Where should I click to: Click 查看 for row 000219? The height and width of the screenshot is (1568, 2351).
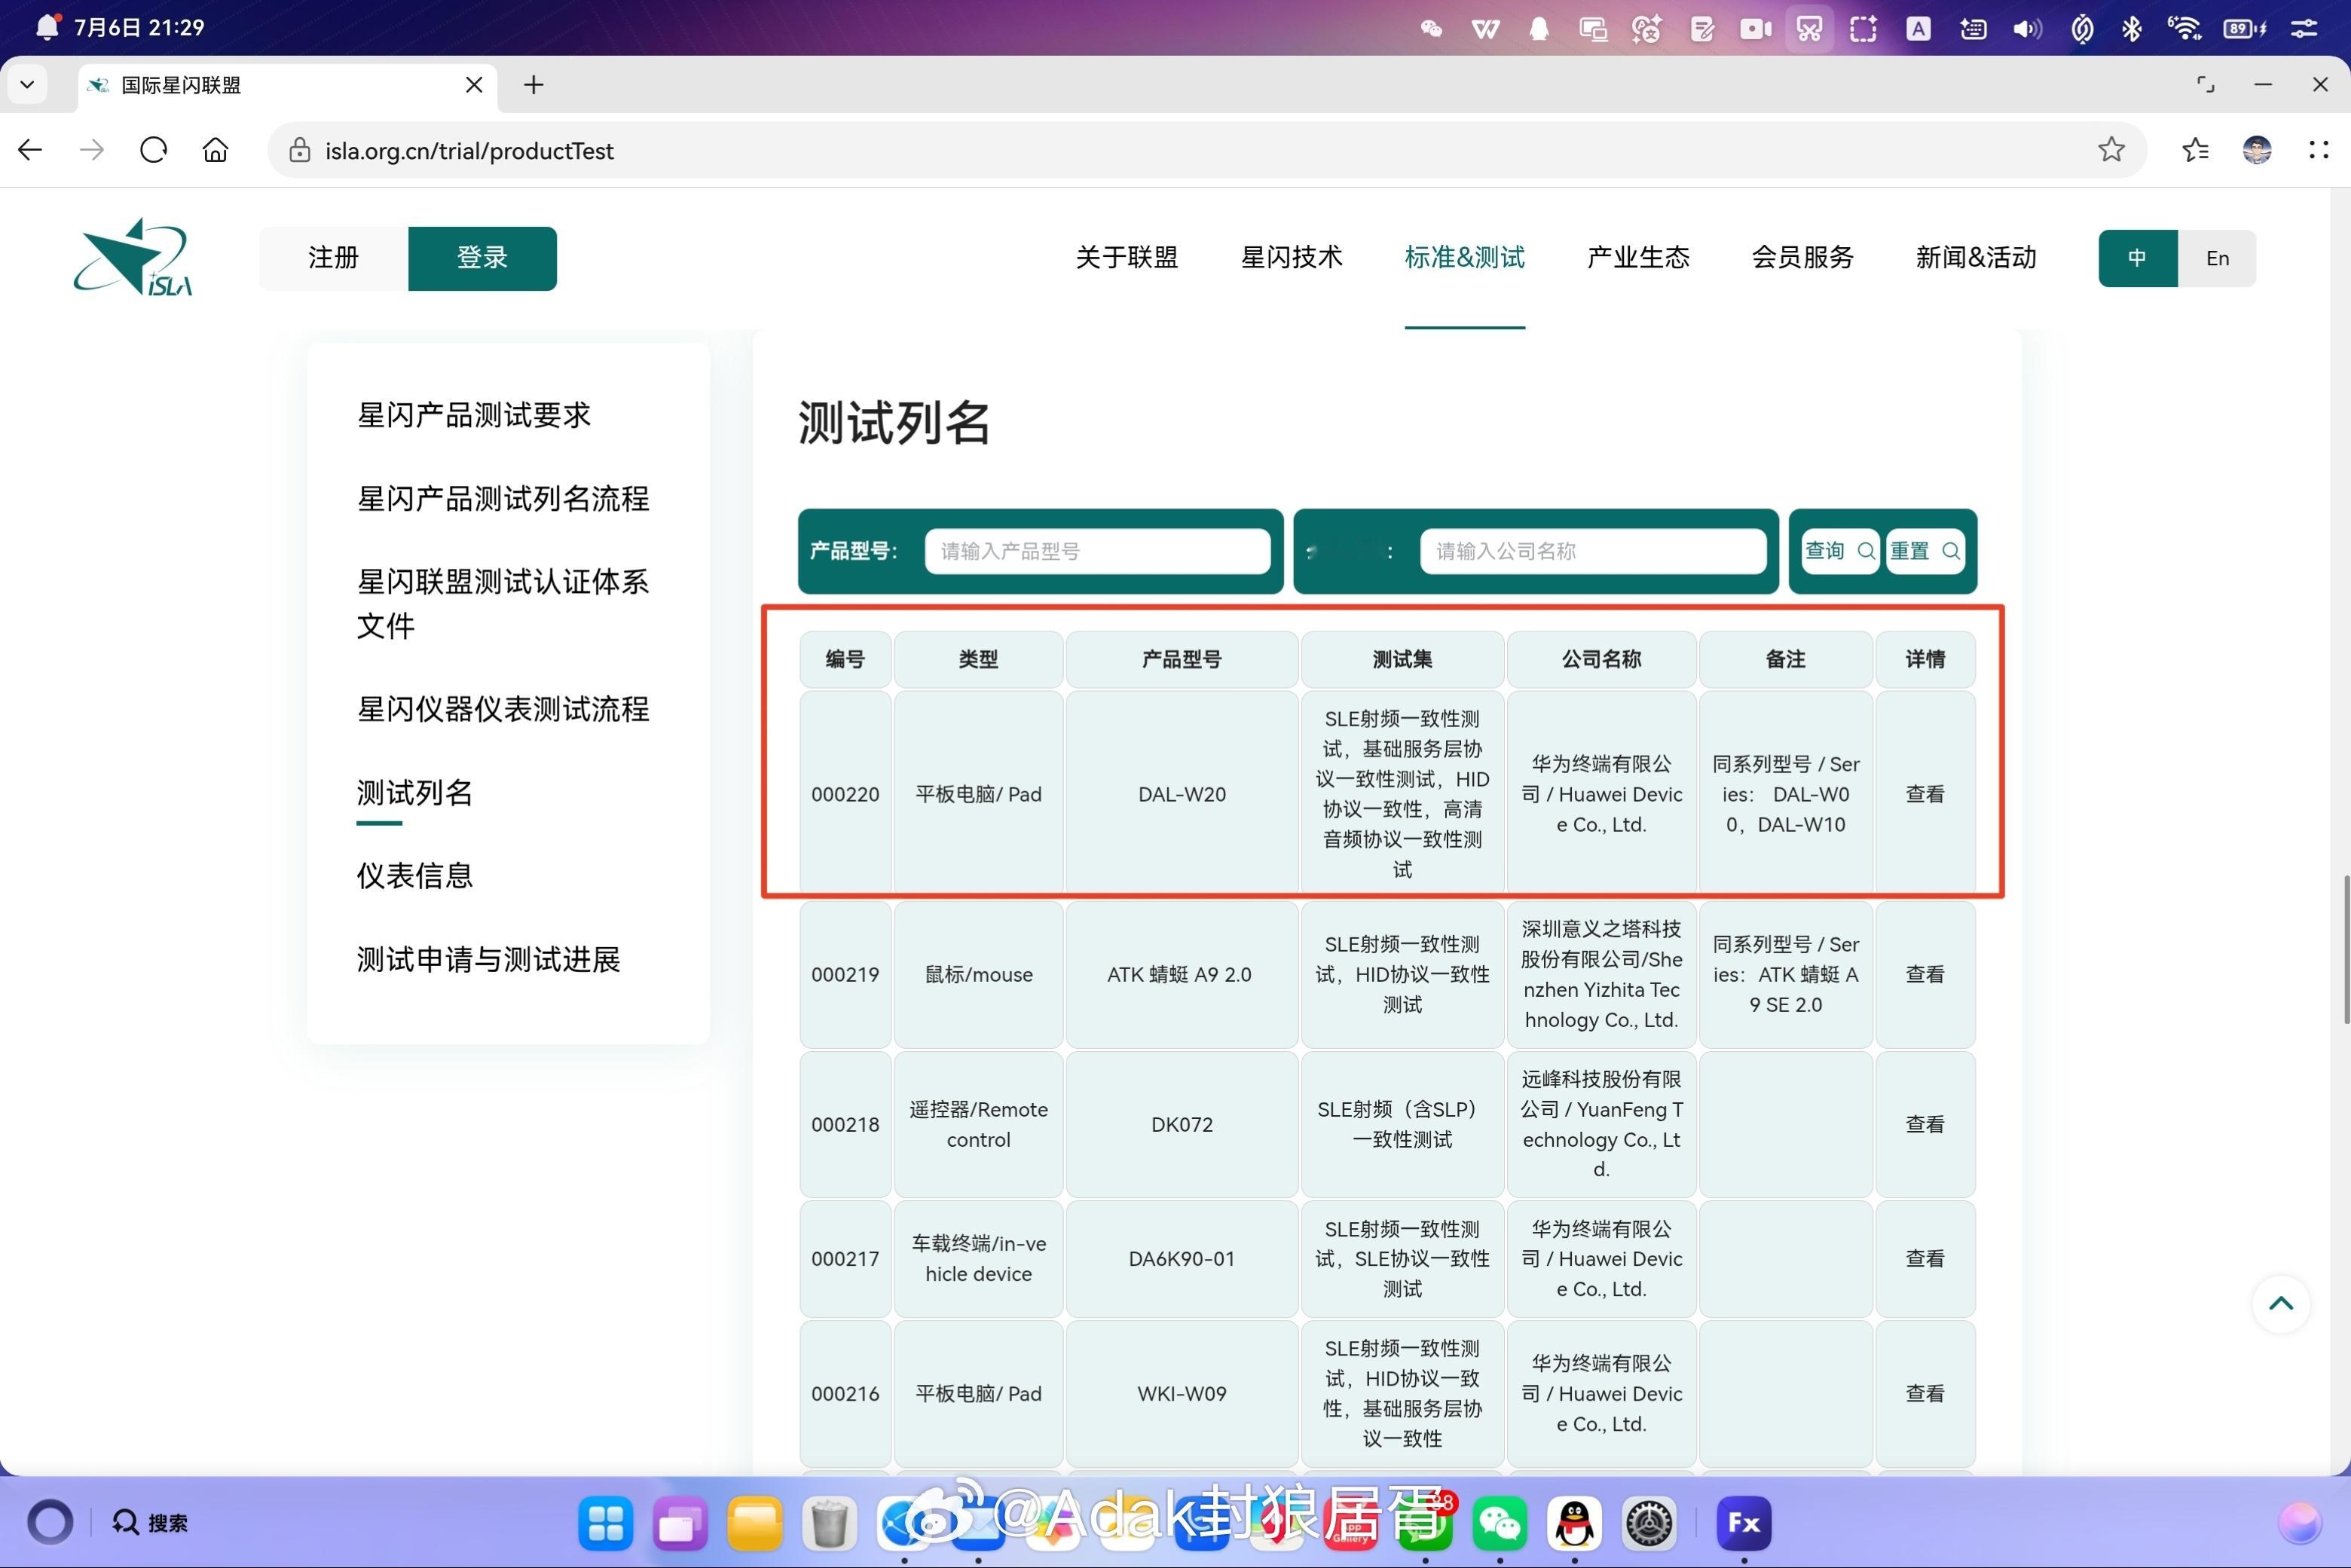(1924, 974)
